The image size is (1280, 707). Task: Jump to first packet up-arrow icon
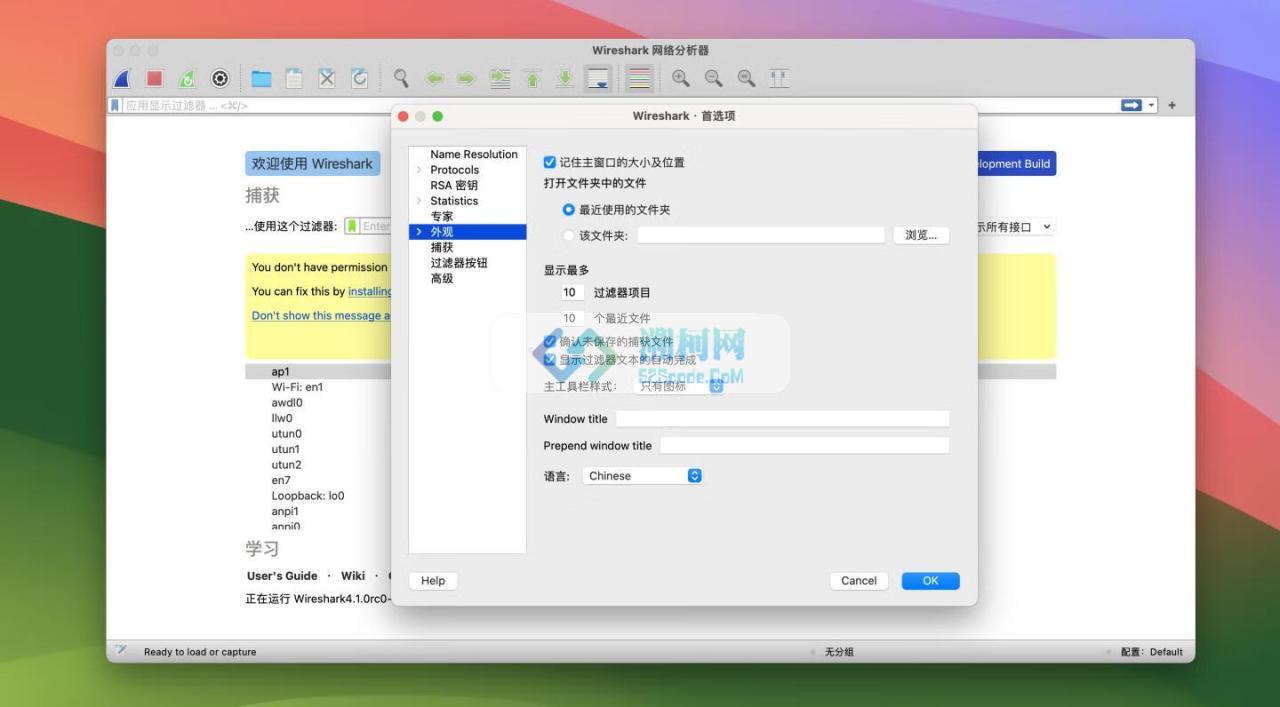click(532, 78)
